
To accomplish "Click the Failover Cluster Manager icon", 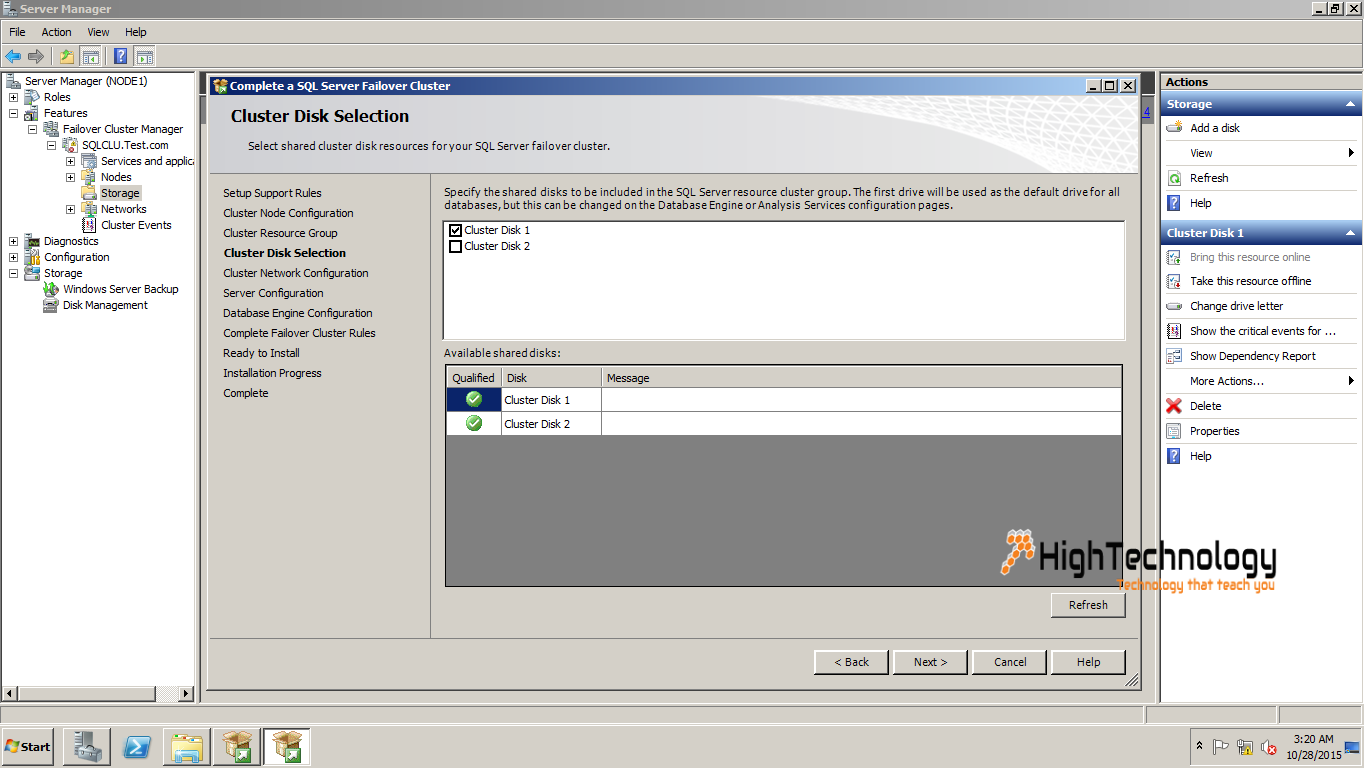I will click(x=51, y=129).
